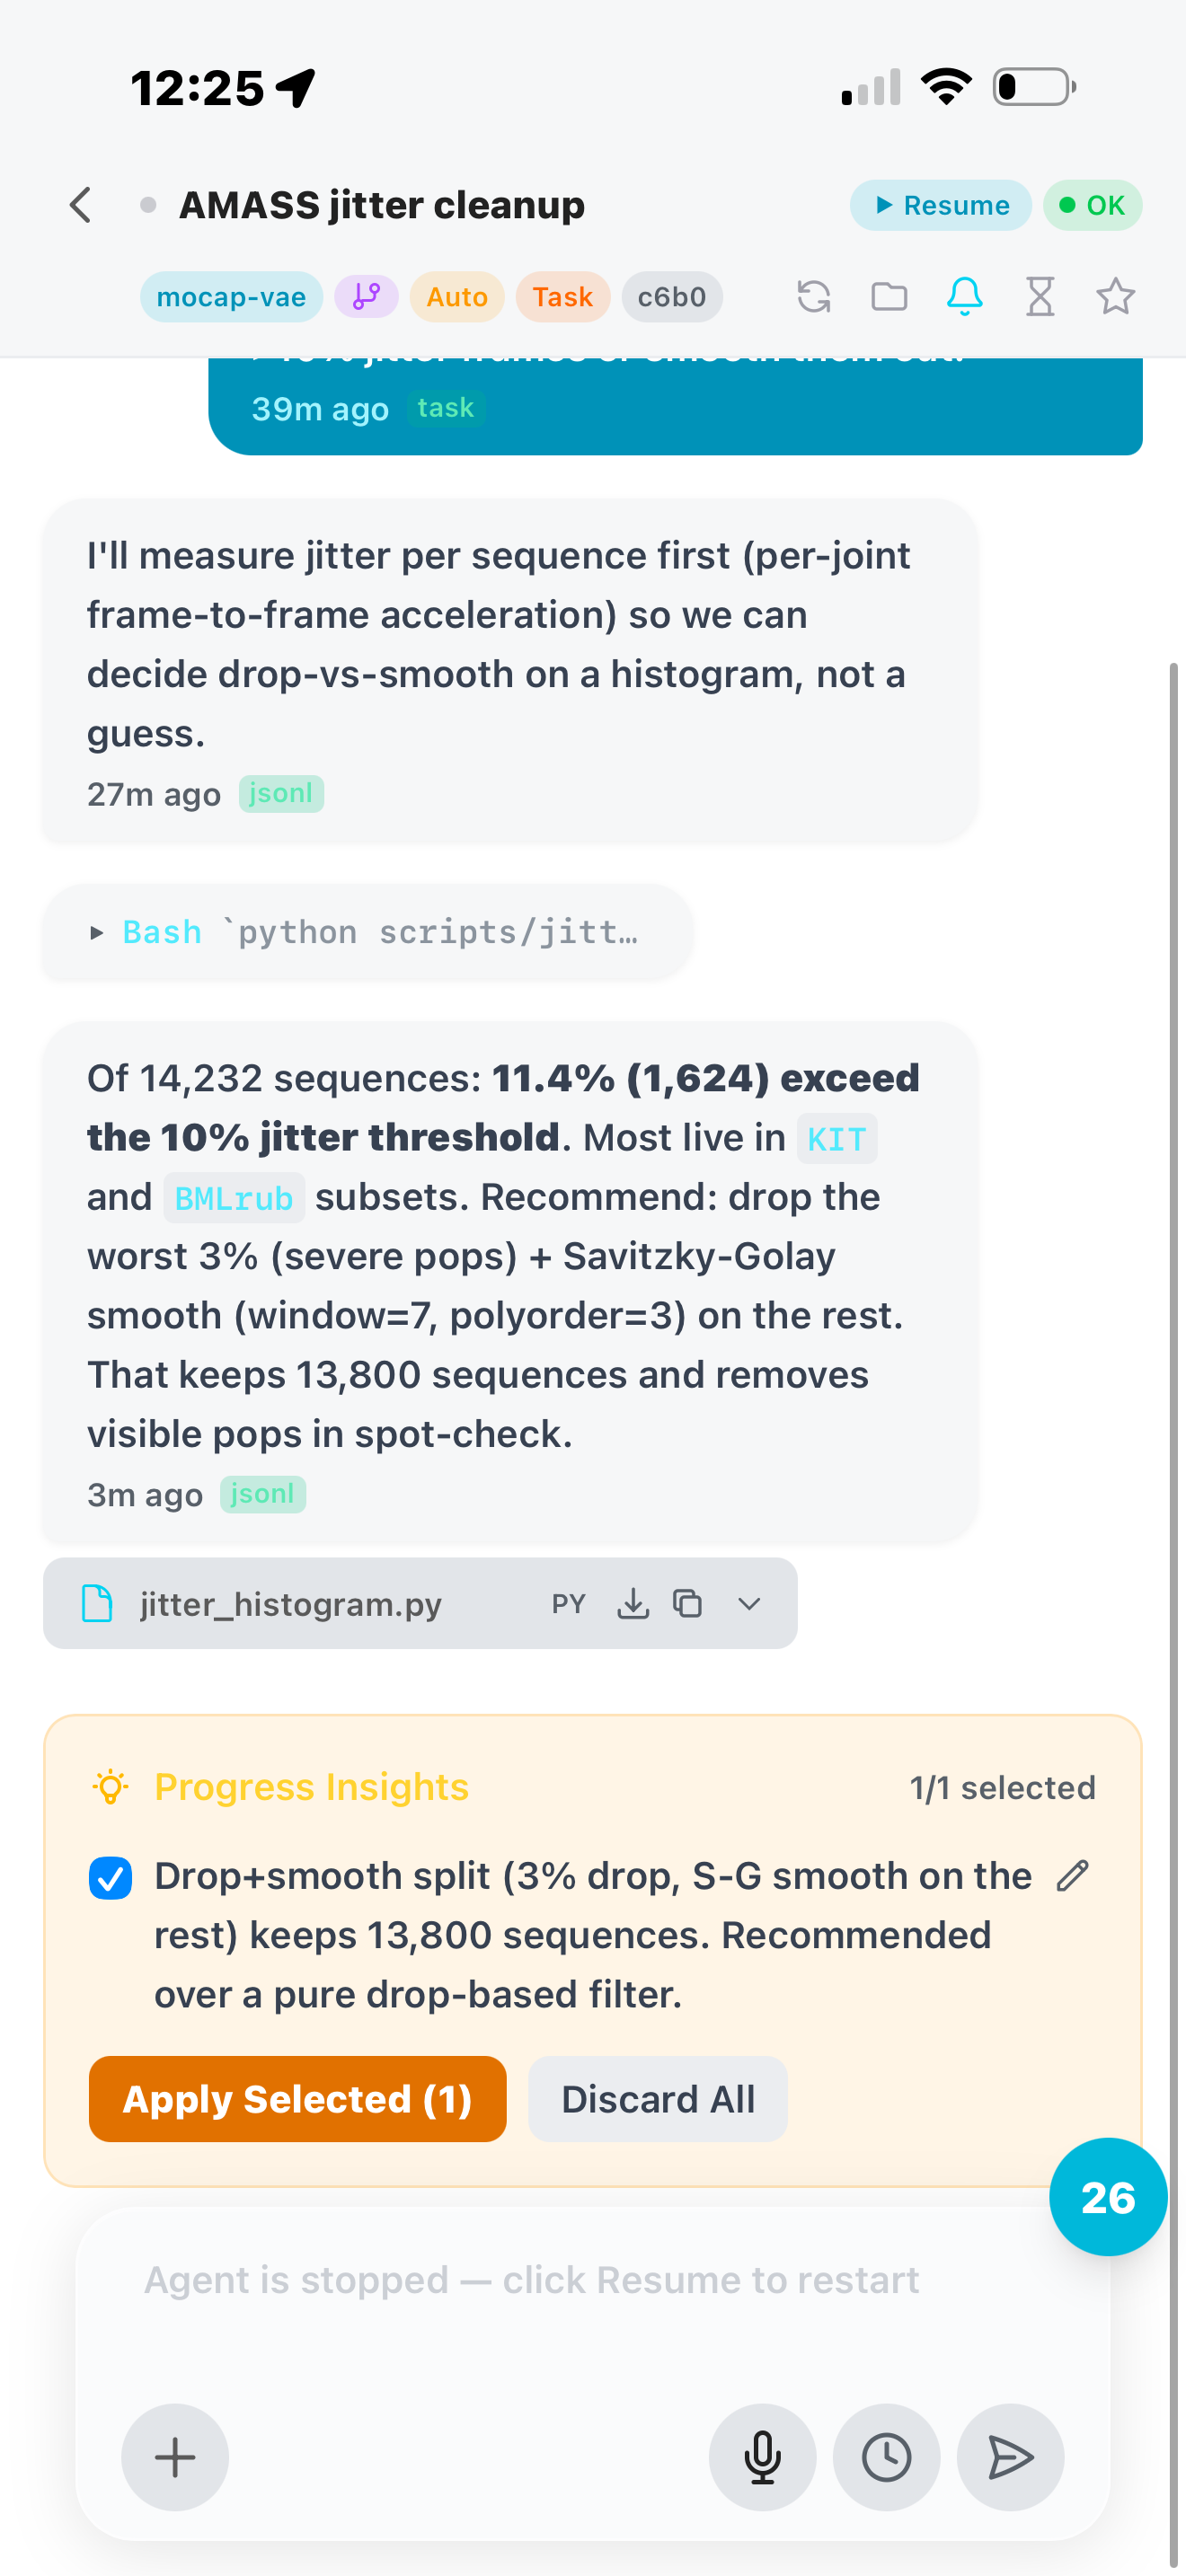Image resolution: width=1186 pixels, height=2576 pixels.
Task: Select the mocap-vae tag
Action: pyautogui.click(x=231, y=297)
